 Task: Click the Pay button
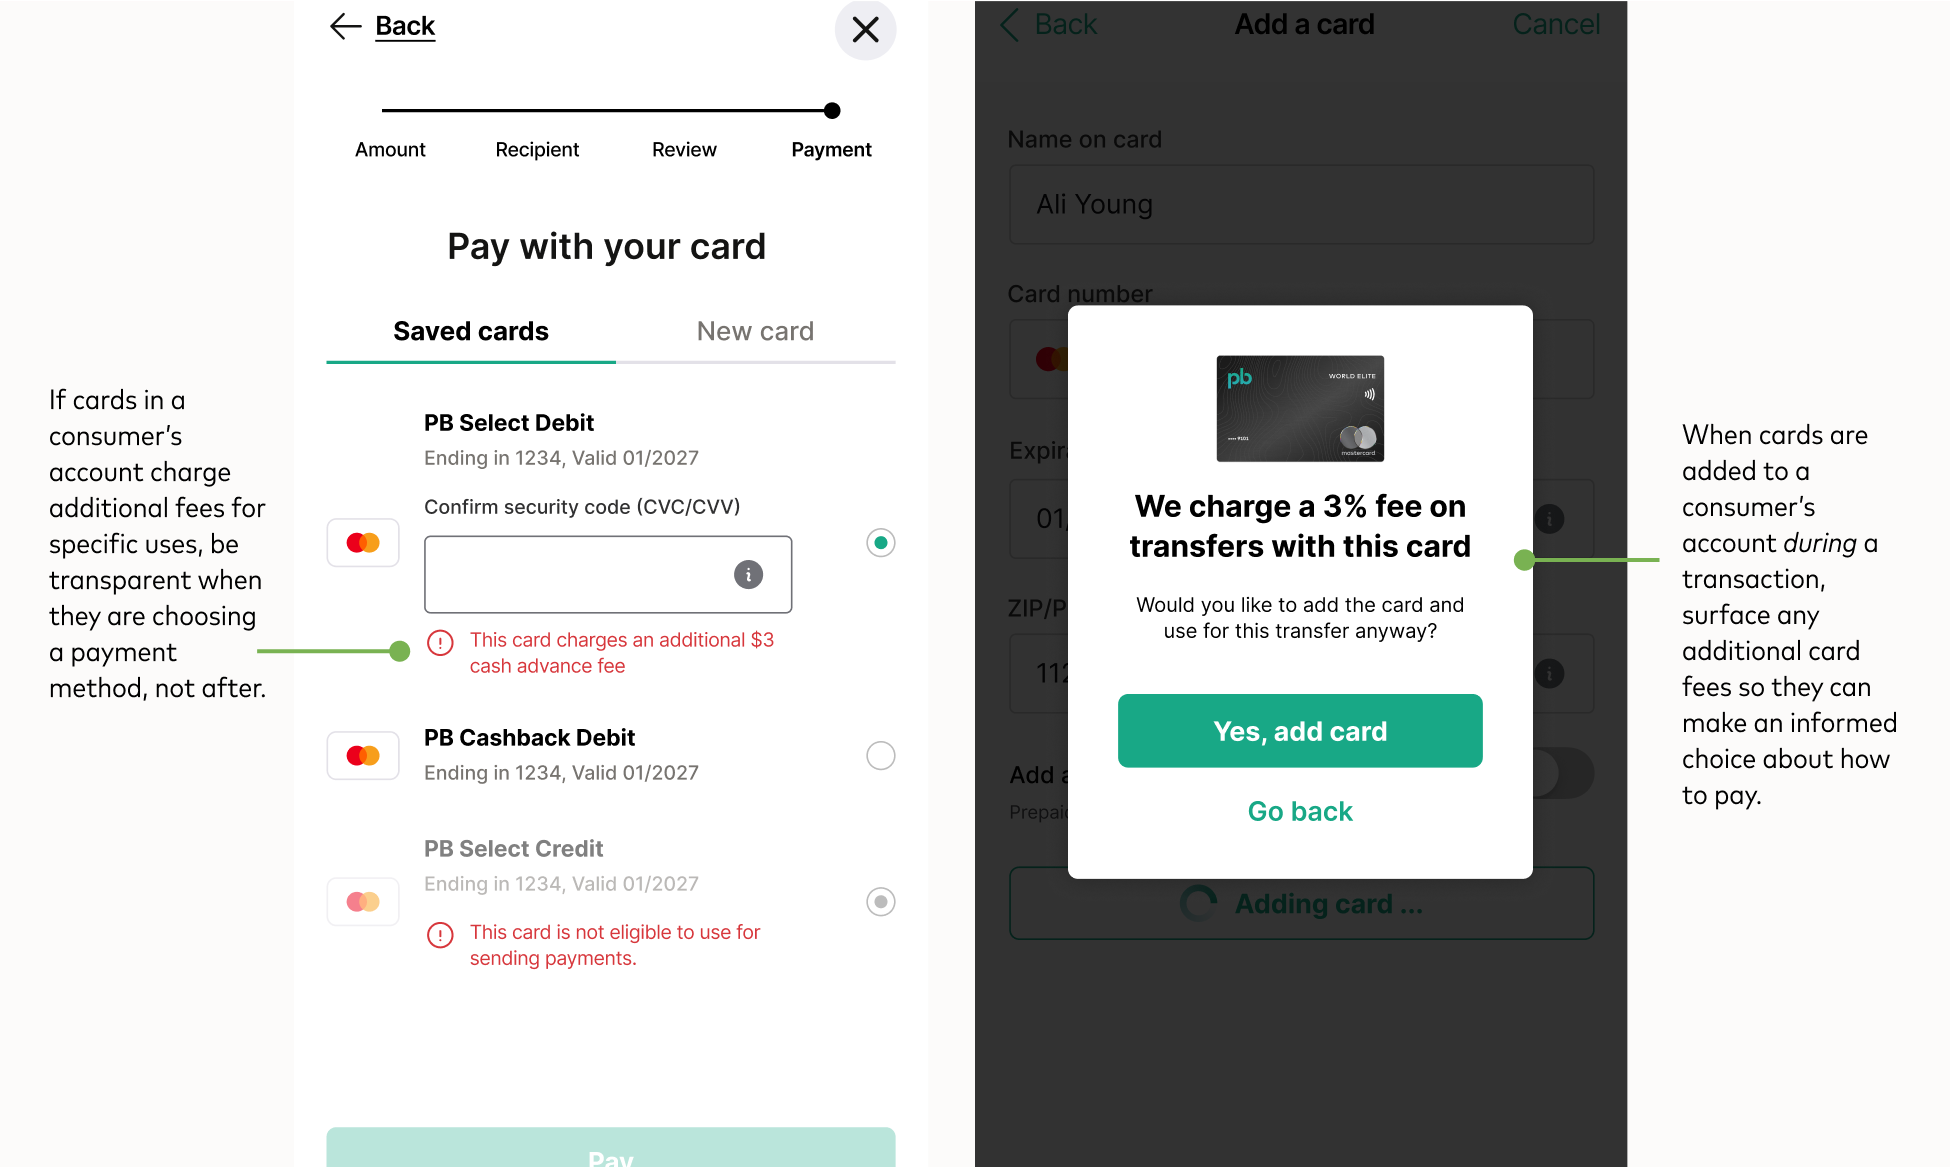611,1148
